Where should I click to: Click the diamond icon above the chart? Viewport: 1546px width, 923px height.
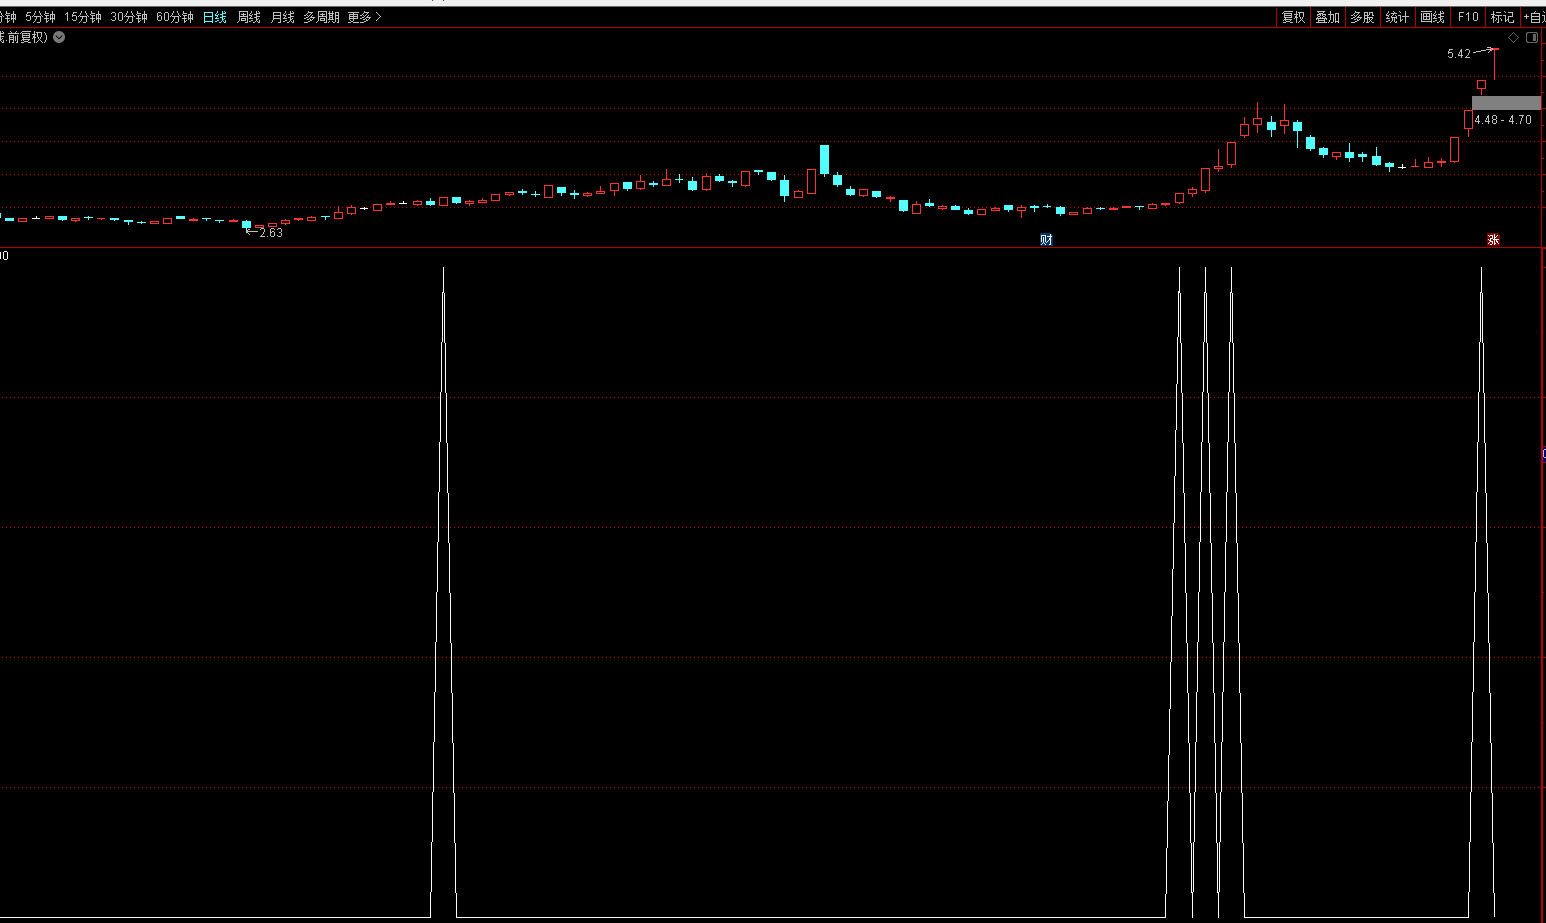point(1513,37)
